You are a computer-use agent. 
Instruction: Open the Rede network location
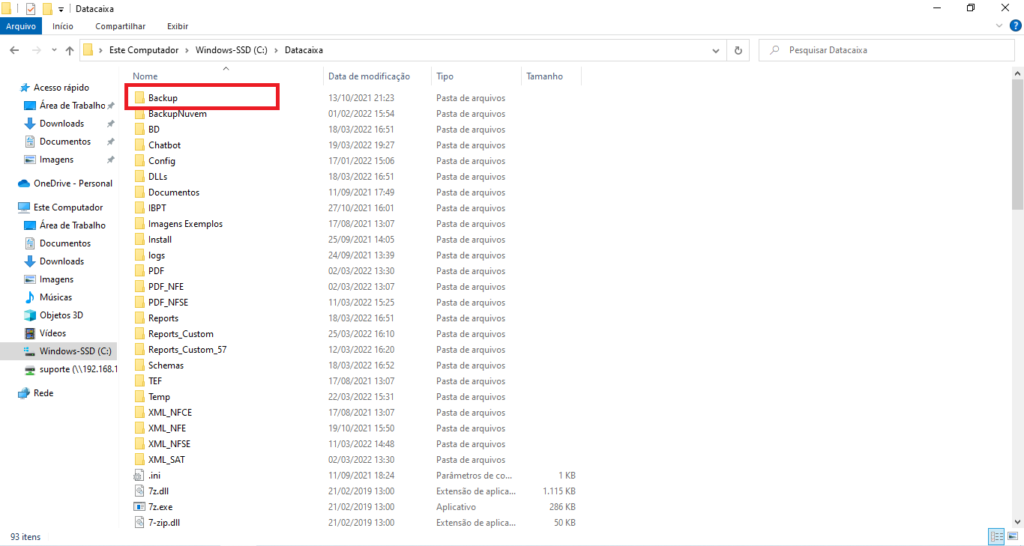(43, 393)
